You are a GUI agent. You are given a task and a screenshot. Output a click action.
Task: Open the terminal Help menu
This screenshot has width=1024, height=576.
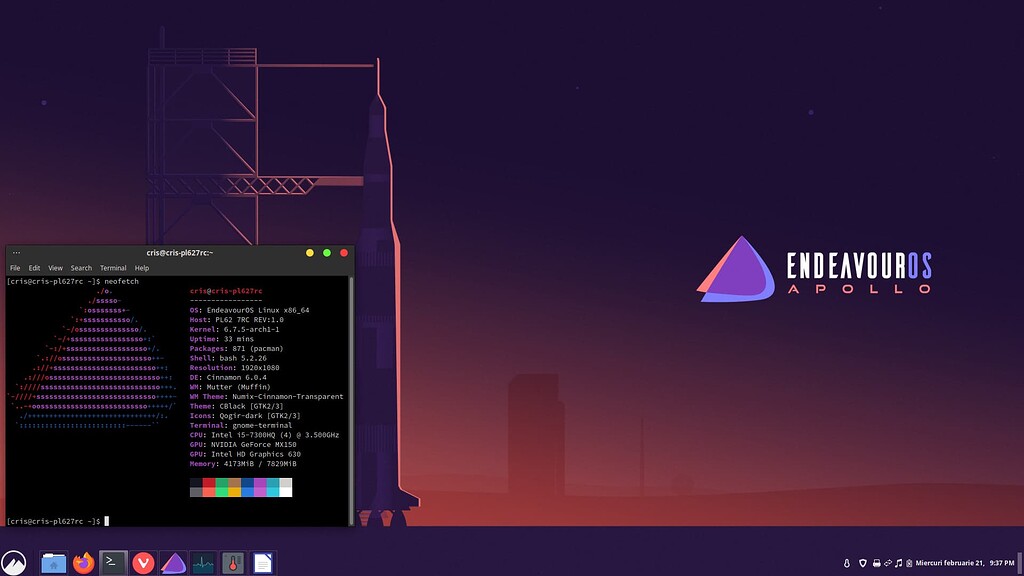(142, 268)
